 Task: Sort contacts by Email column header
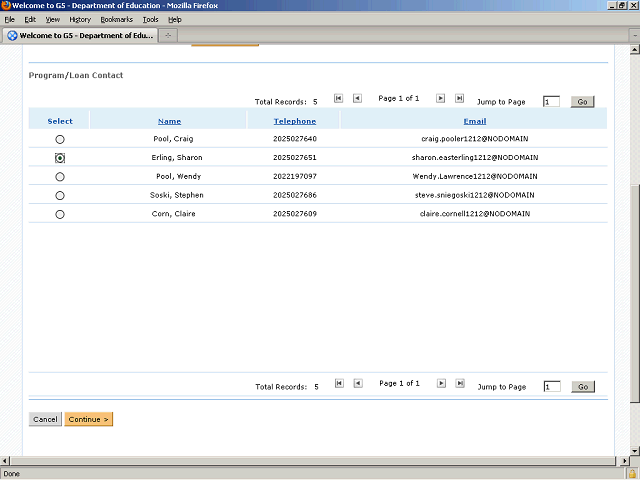(x=474, y=121)
